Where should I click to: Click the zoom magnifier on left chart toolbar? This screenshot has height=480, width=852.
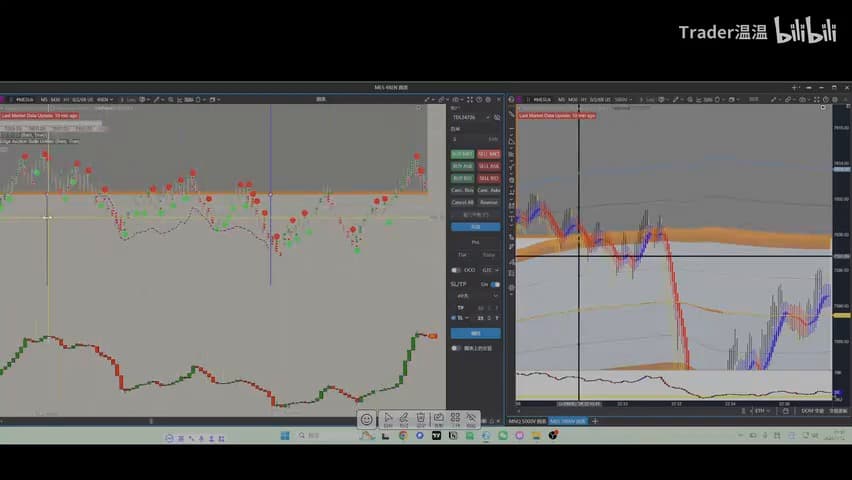point(171,99)
